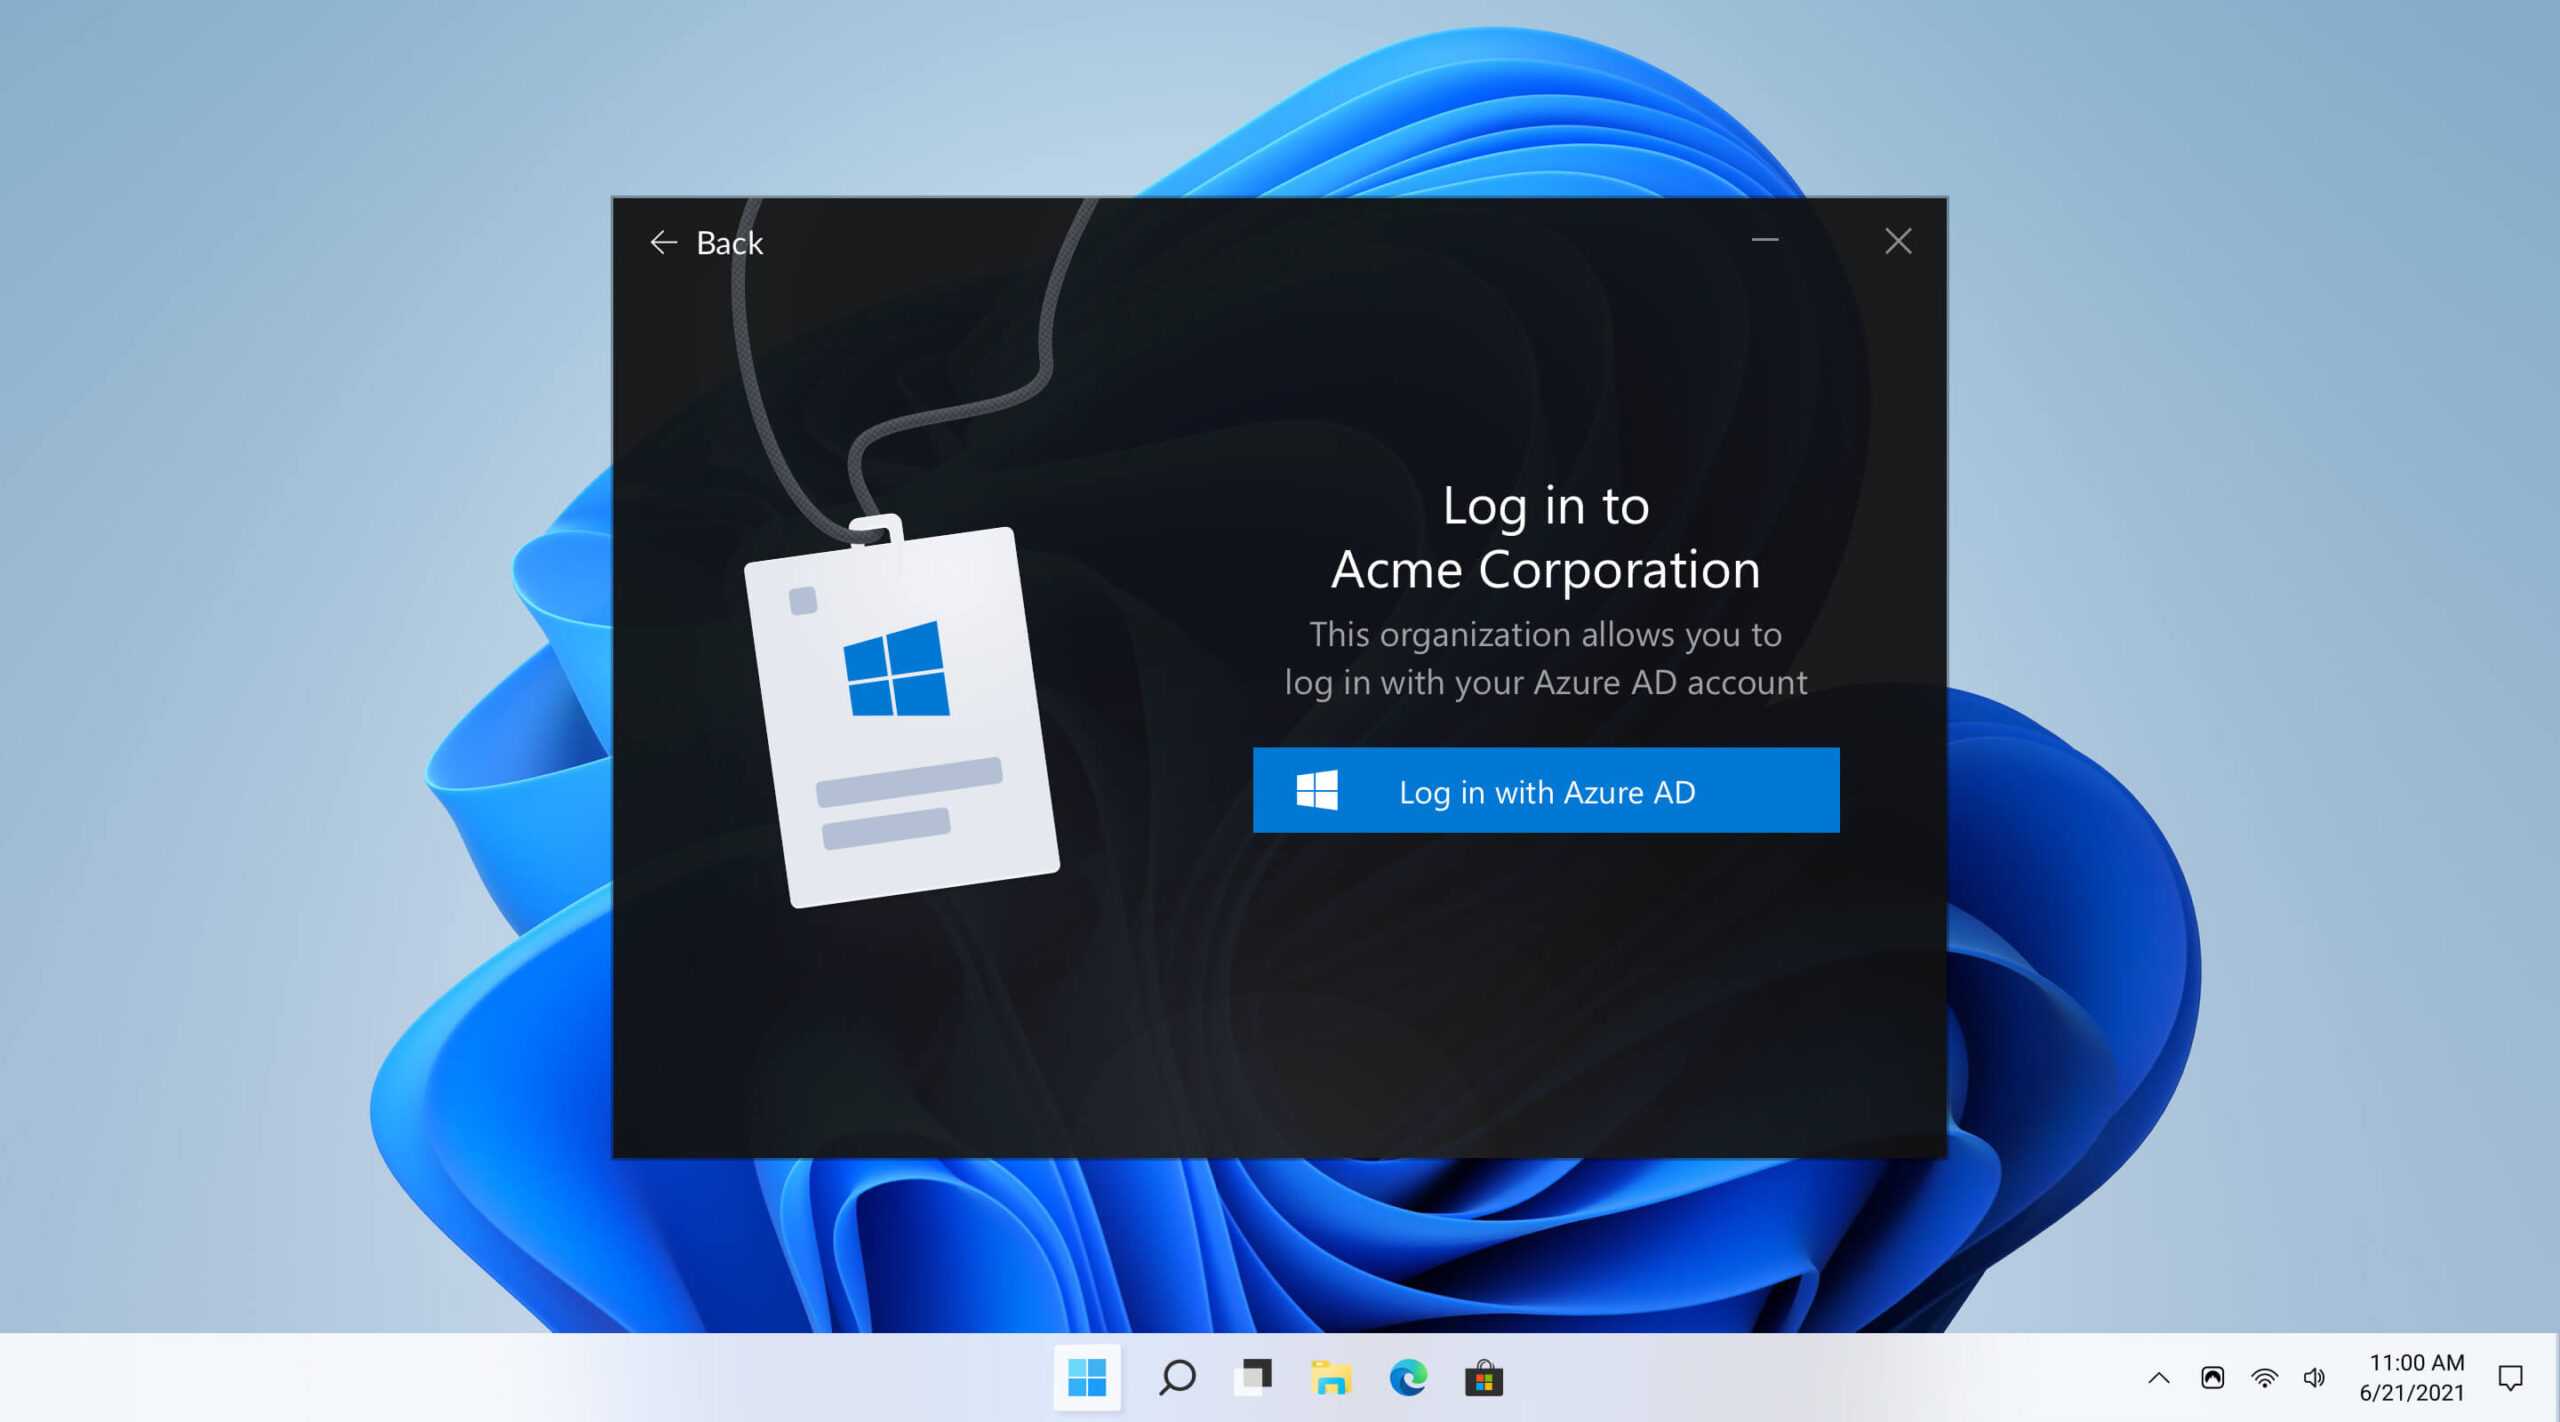Close the Acme Corporation login dialog
The height and width of the screenshot is (1422, 2560).
tap(1897, 241)
